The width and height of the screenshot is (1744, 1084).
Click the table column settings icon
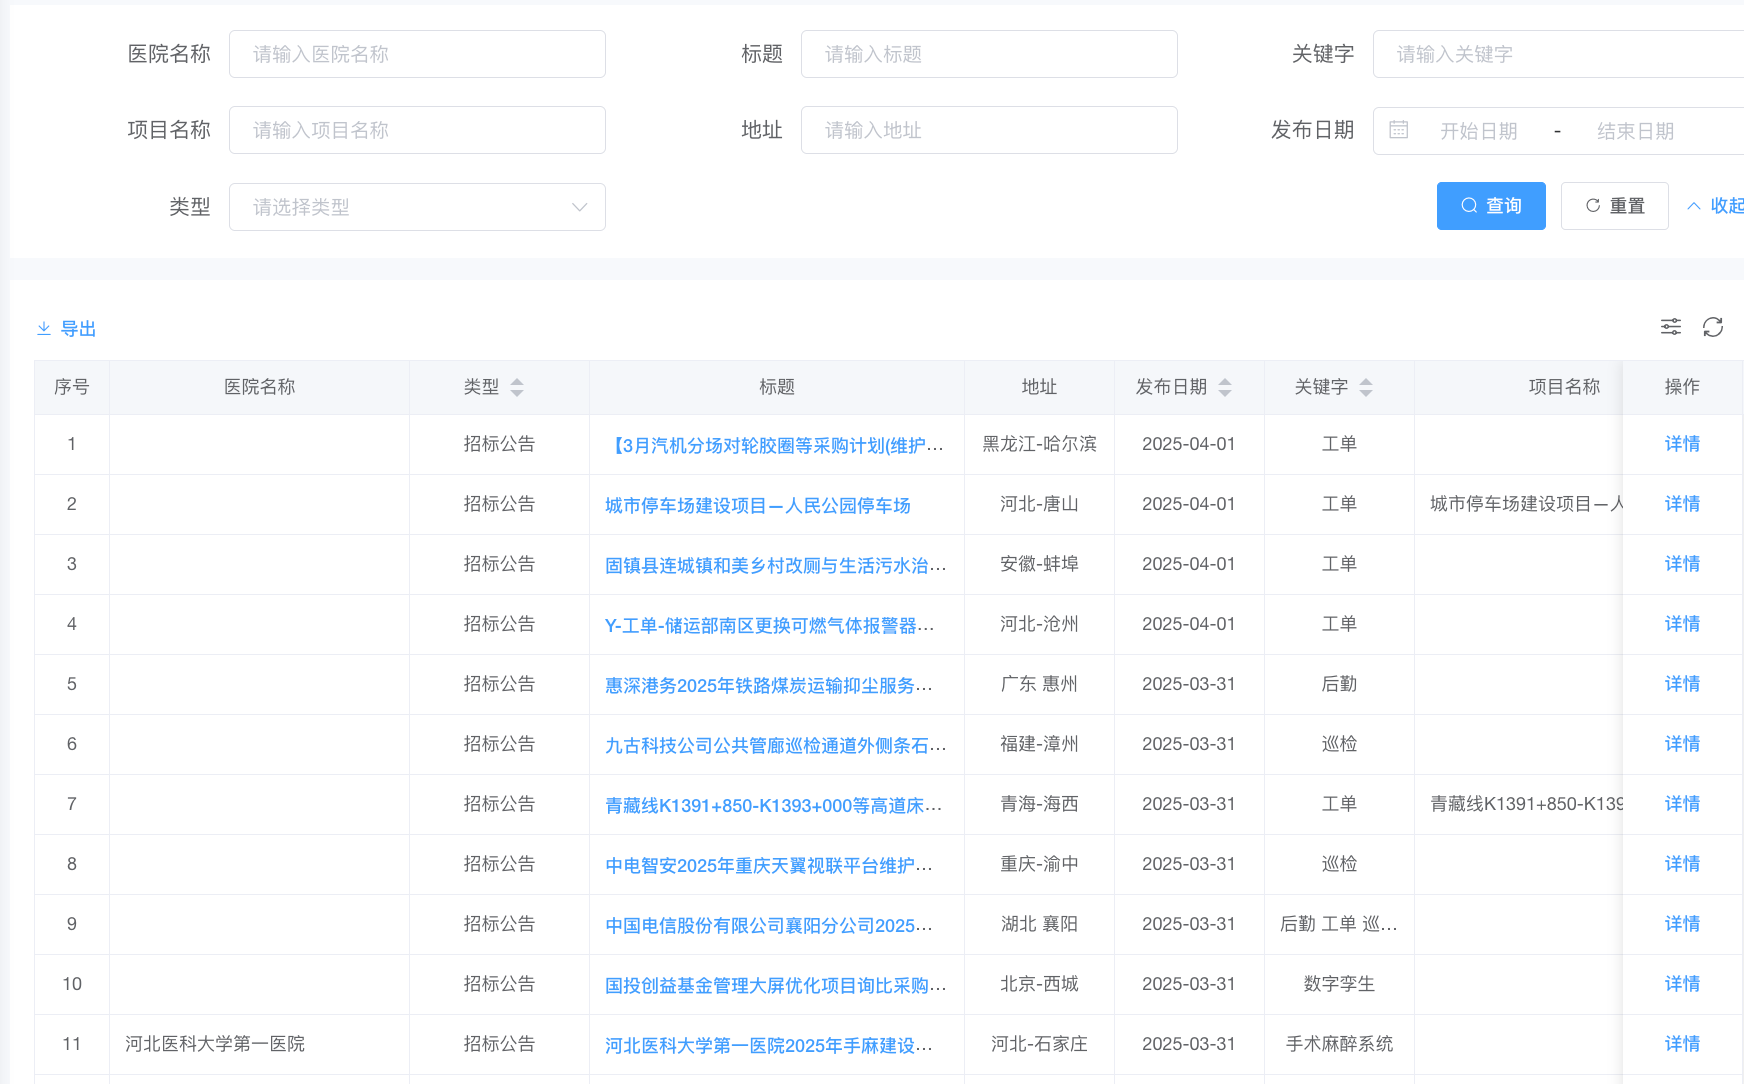coord(1670,327)
